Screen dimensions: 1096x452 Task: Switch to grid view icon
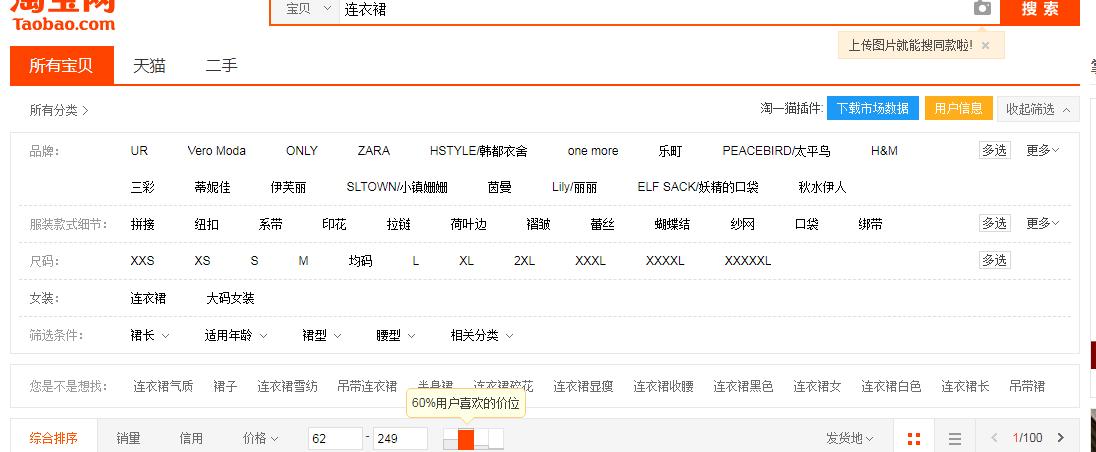tap(914, 439)
